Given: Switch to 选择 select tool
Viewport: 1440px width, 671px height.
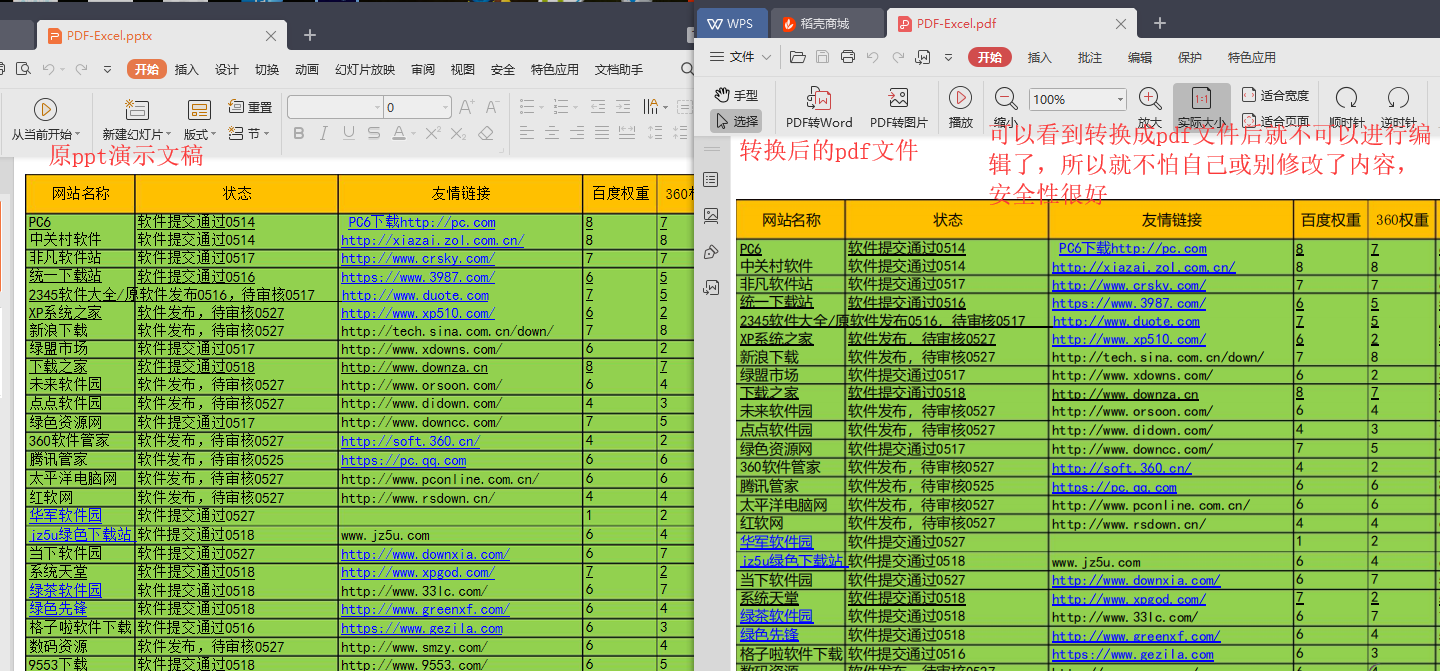Looking at the screenshot, I should click(736, 121).
